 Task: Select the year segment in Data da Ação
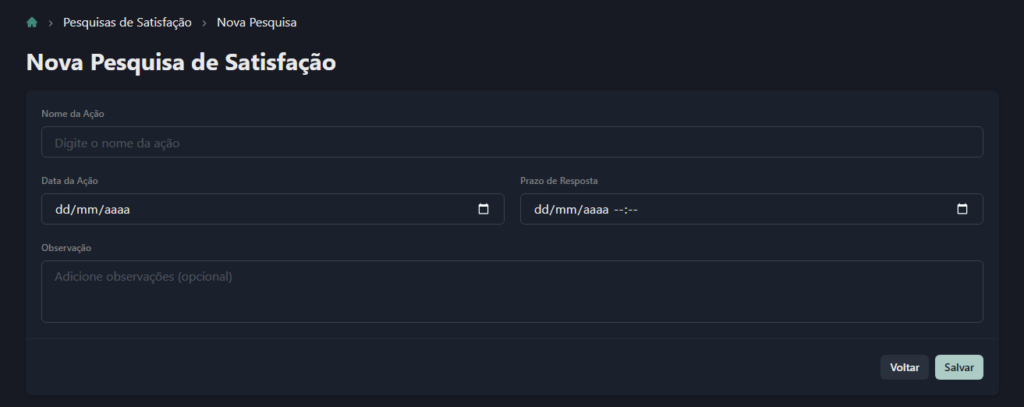[x=116, y=210]
